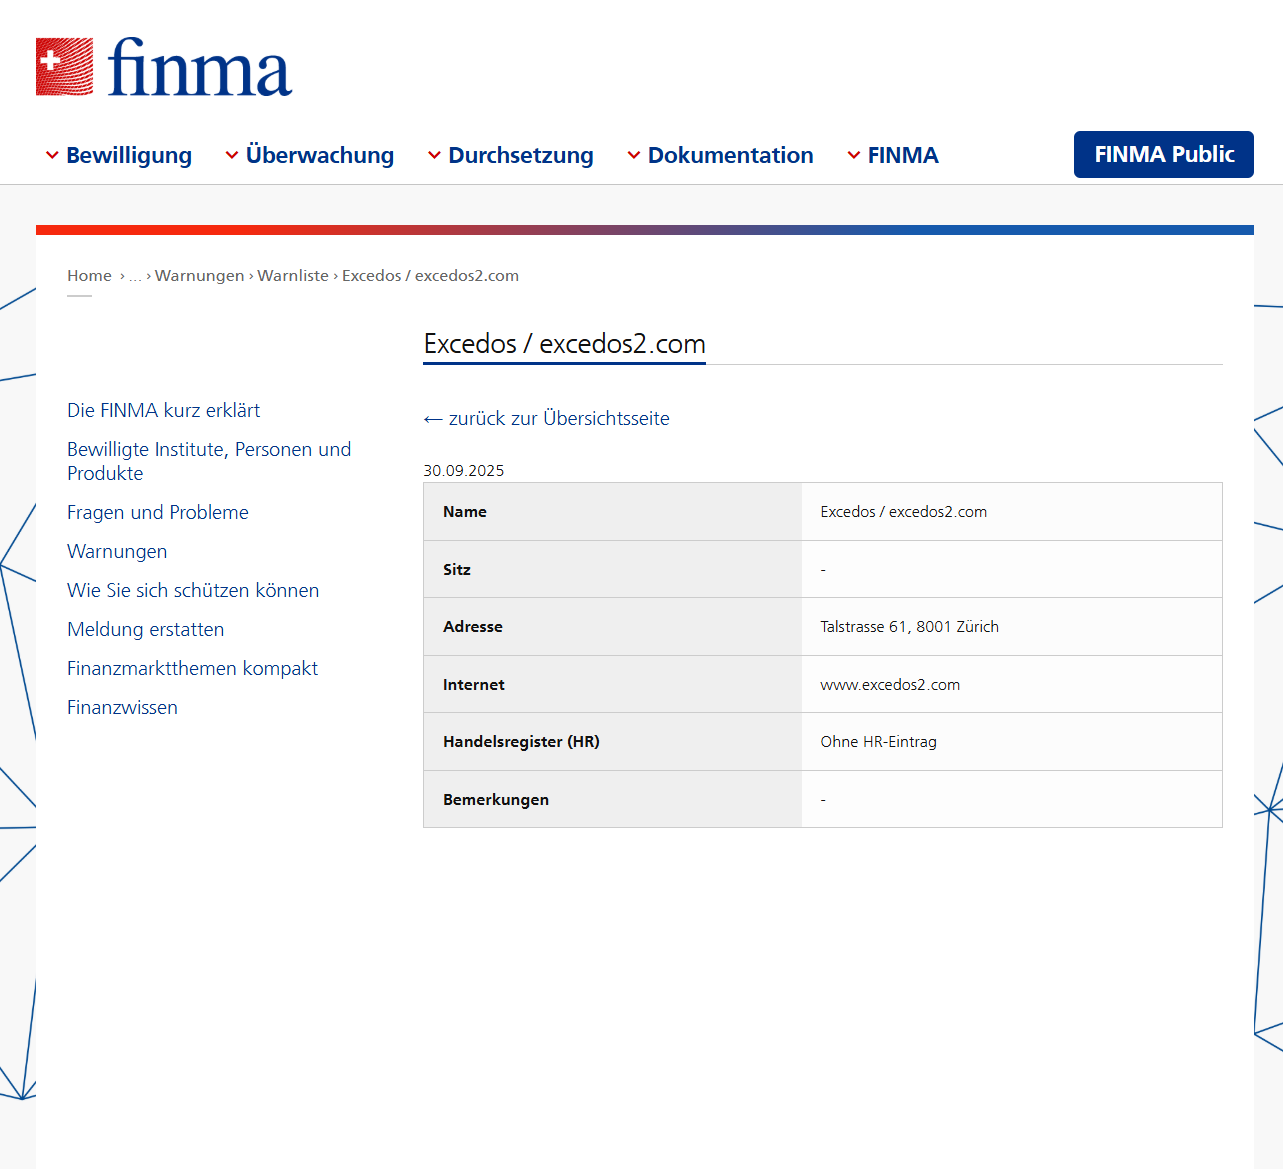Click the address Talstrasse 61, 8001 Zürich
Screen dimensions: 1283x1169
tap(910, 627)
